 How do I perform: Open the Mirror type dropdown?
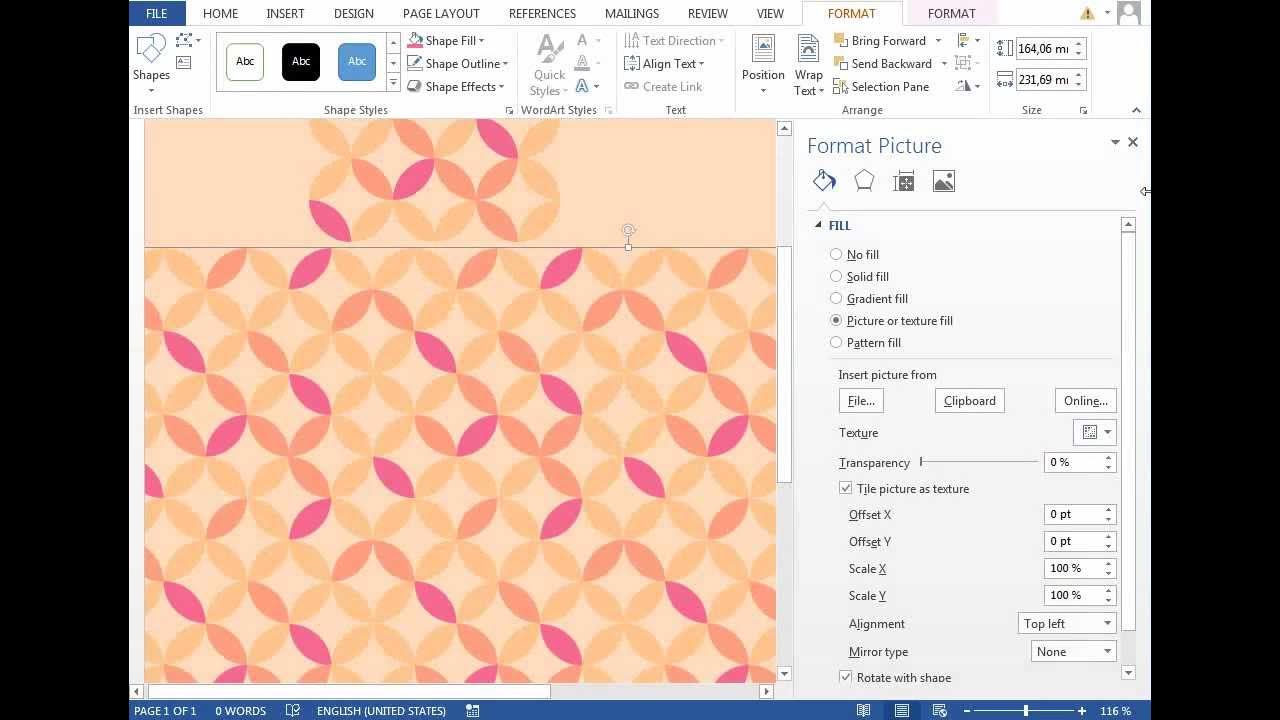[x=1073, y=652]
